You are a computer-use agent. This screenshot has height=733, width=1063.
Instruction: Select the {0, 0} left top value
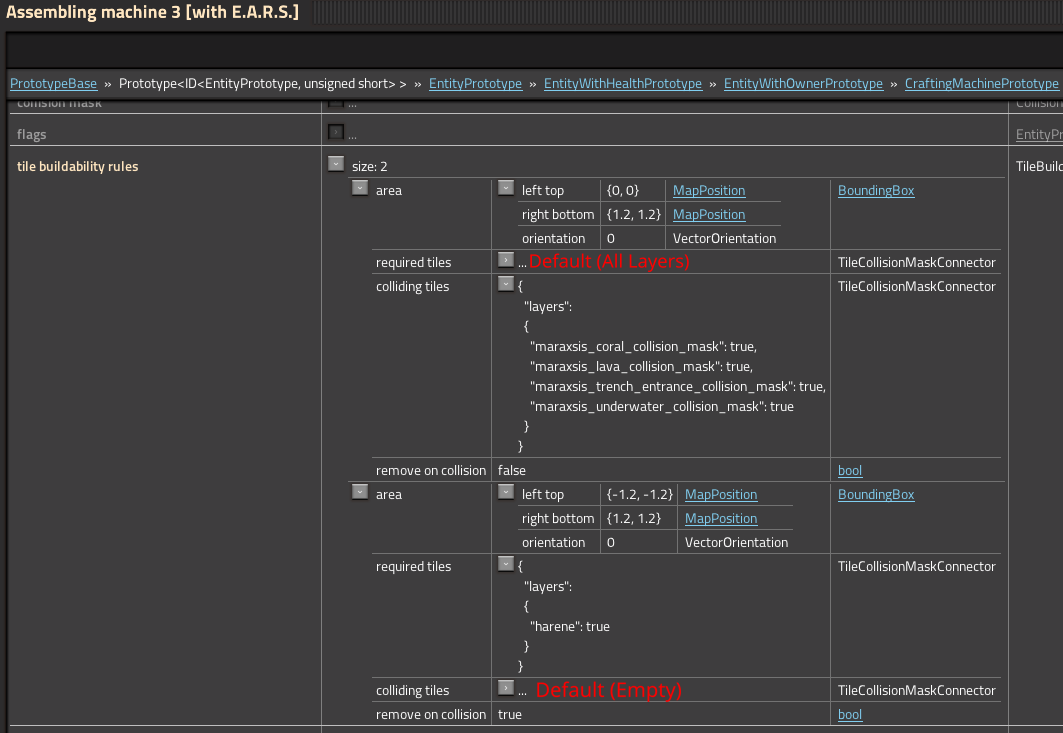coord(622,191)
